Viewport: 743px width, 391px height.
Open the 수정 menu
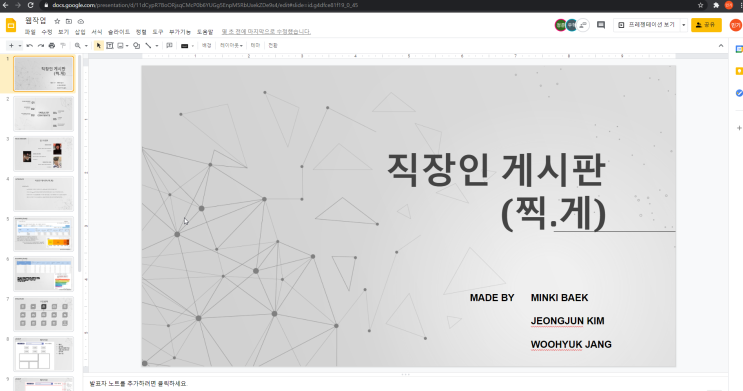[47, 32]
